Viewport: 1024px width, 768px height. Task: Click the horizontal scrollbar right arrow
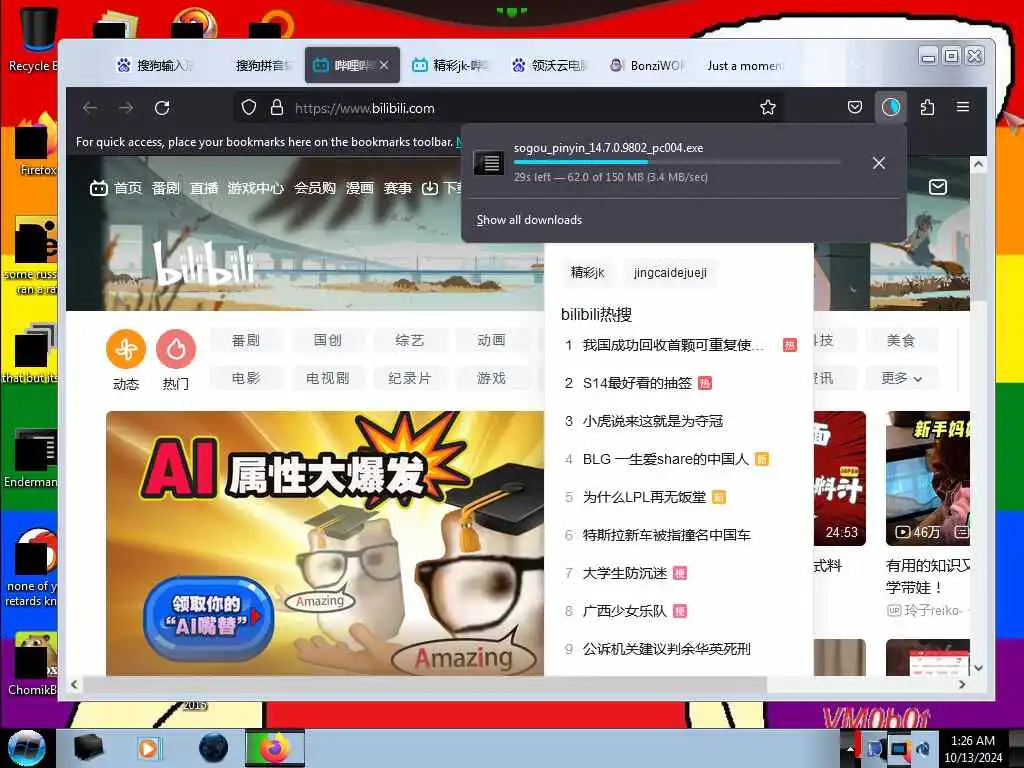pos(962,684)
